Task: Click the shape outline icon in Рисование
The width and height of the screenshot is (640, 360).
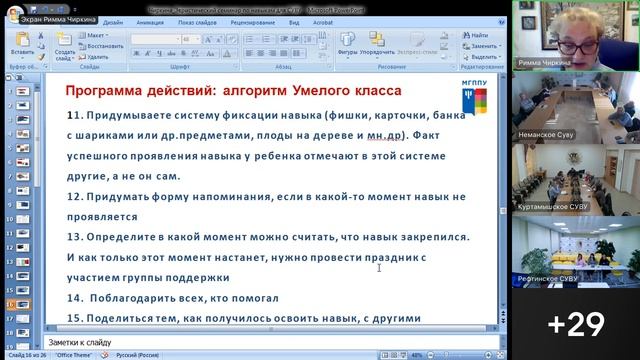Action: tap(444, 46)
